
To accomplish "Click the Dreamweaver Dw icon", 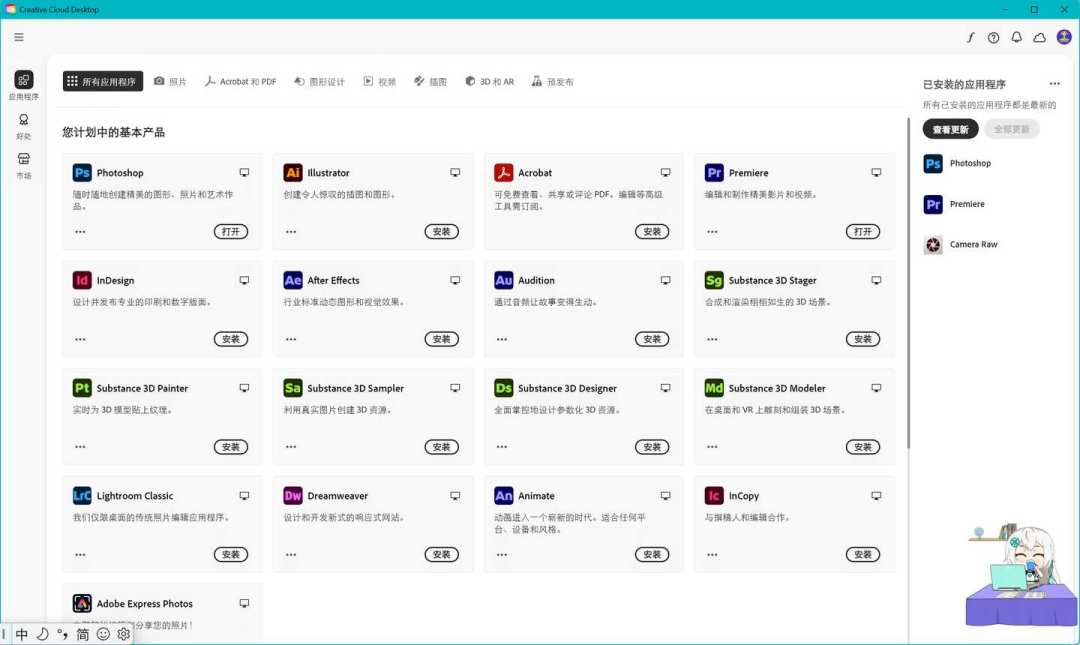I will click(293, 495).
